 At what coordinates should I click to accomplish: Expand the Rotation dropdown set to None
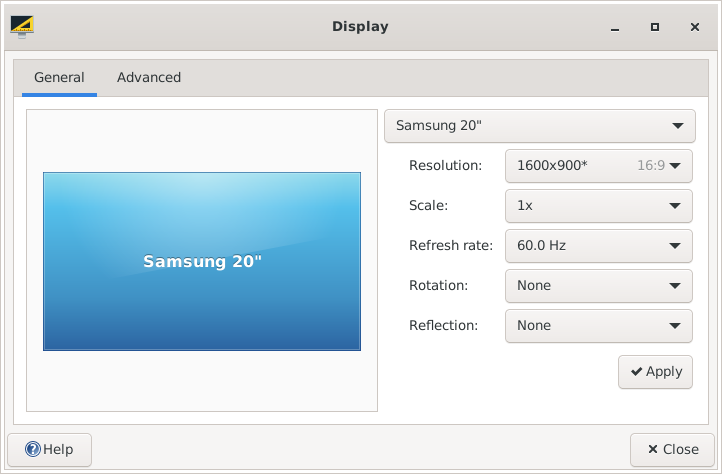click(599, 286)
